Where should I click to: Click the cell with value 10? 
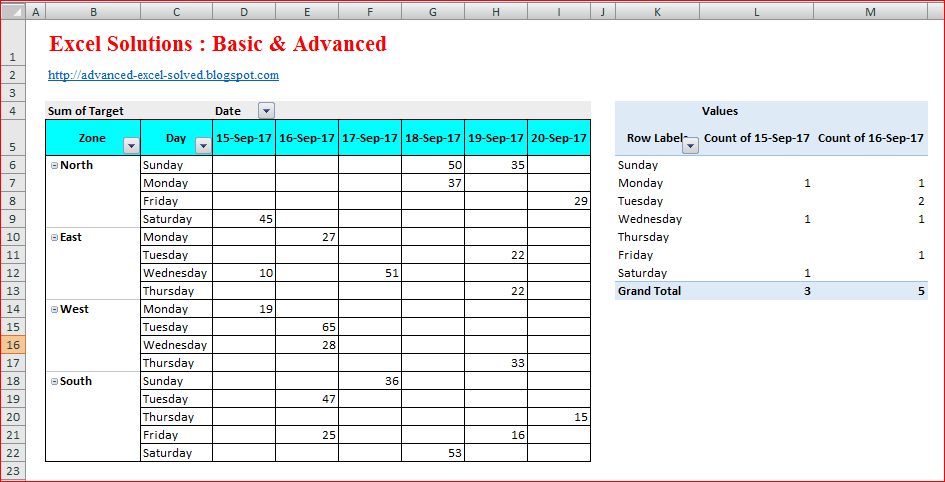click(244, 273)
